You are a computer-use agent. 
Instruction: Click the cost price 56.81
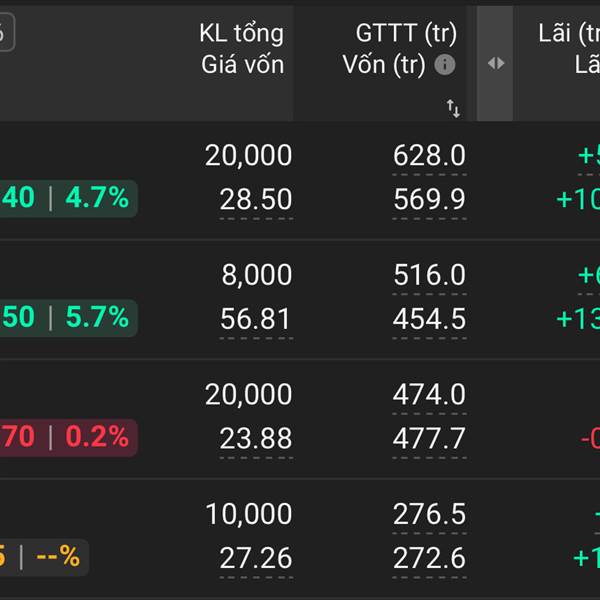tap(256, 319)
